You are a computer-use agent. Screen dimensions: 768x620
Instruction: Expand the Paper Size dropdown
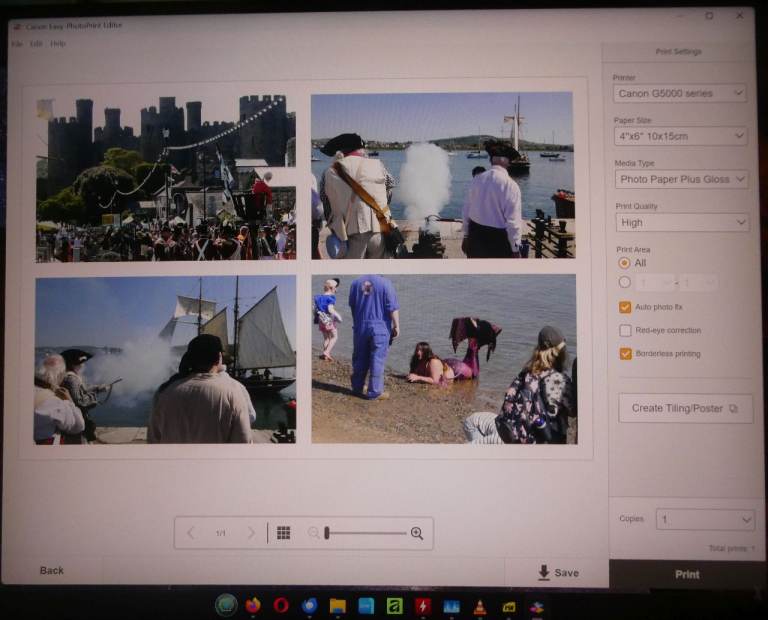click(x=680, y=136)
